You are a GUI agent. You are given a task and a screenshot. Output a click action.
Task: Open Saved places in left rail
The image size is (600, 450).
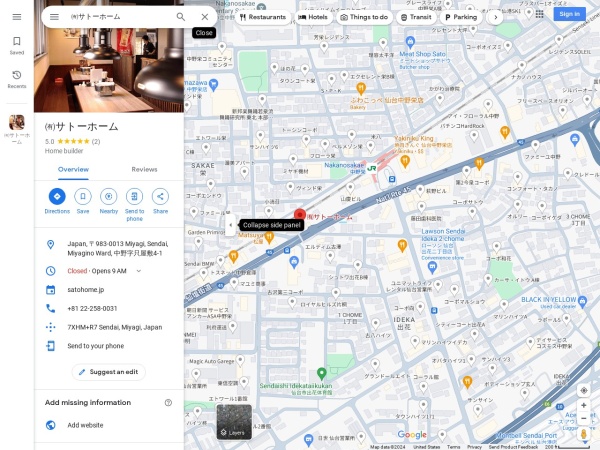click(17, 45)
